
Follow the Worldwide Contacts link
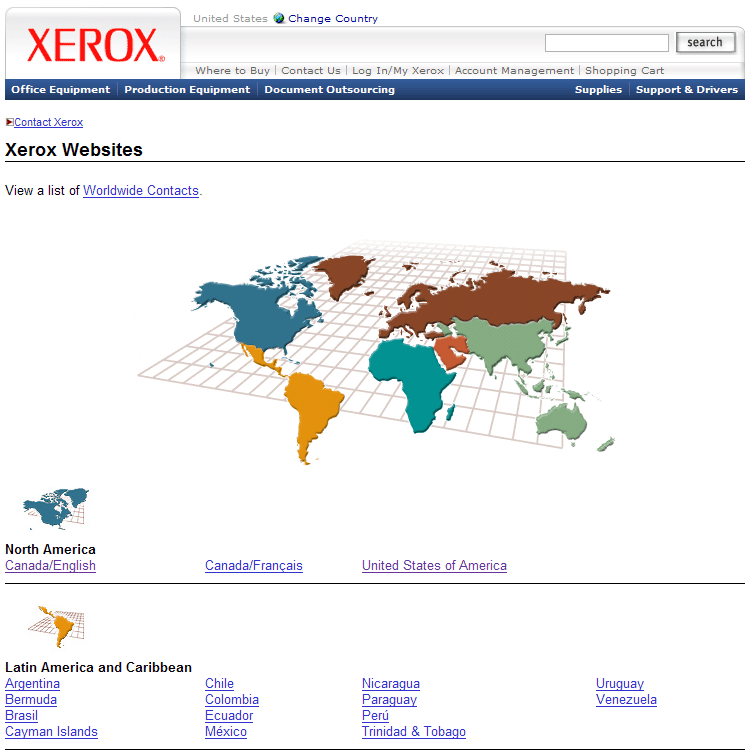click(x=141, y=190)
